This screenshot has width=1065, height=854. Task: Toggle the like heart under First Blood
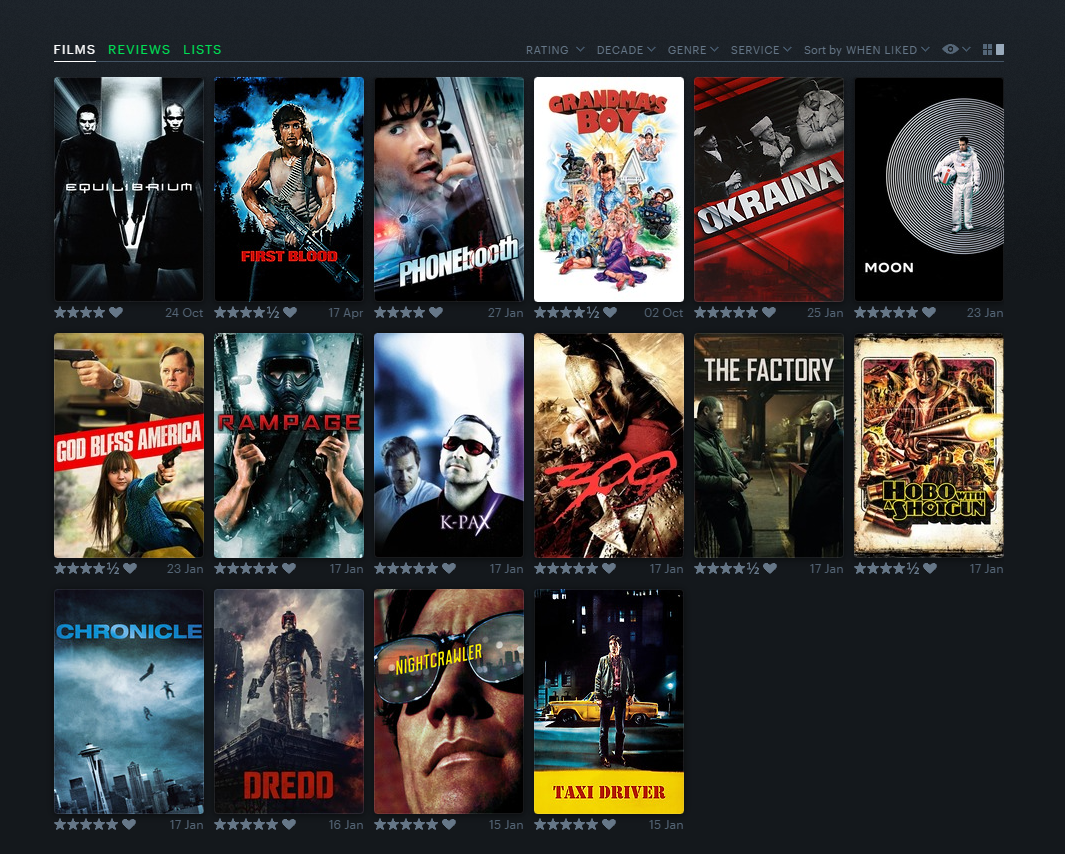click(290, 313)
